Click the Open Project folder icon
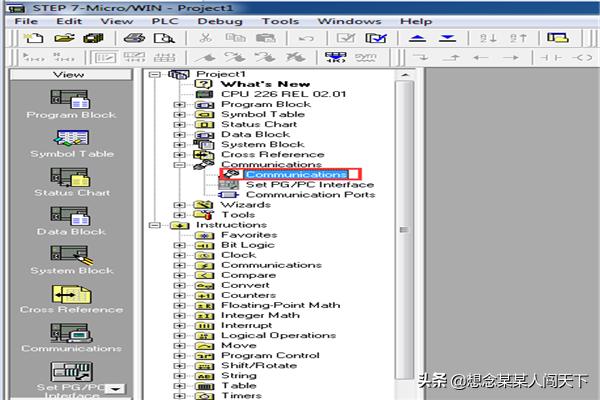Image resolution: width=600 pixels, height=400 pixels. (64, 38)
